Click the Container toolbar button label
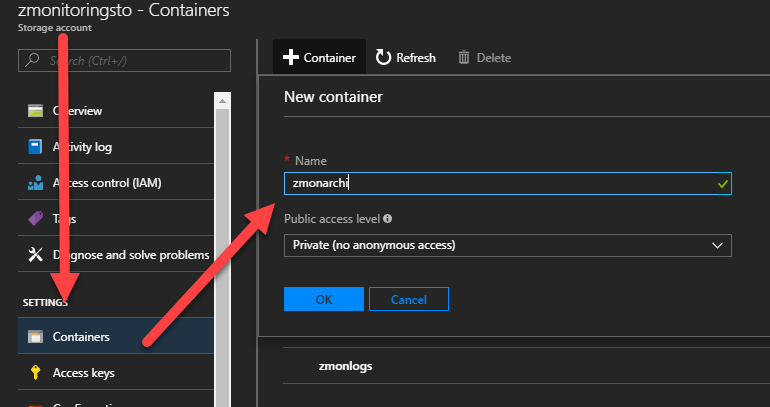 click(330, 58)
